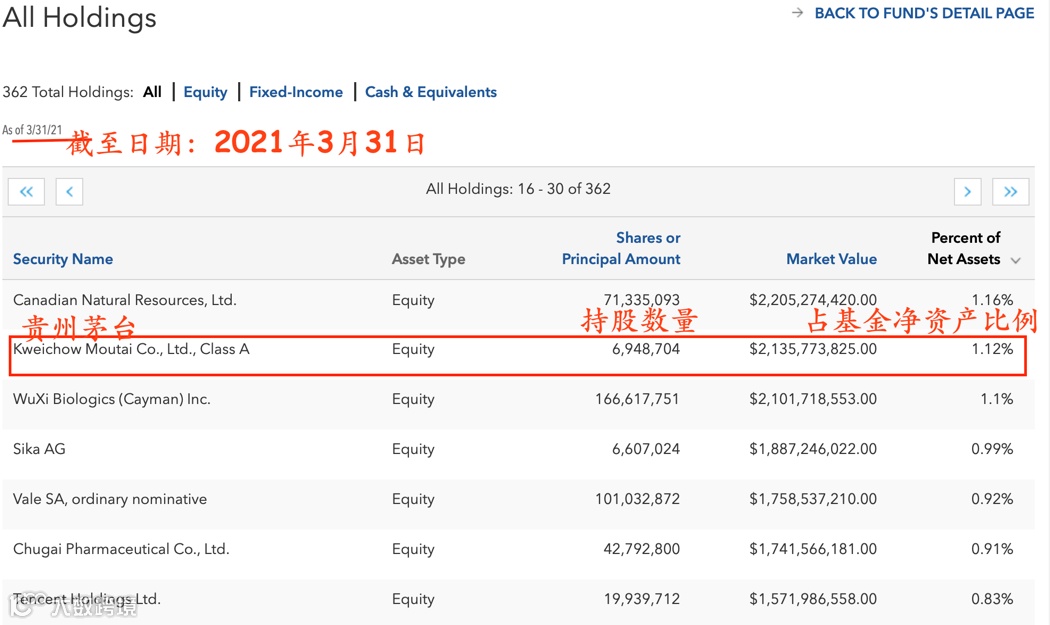The height and width of the screenshot is (625, 1050).
Task: Jump to last holdings page
Action: (1010, 191)
